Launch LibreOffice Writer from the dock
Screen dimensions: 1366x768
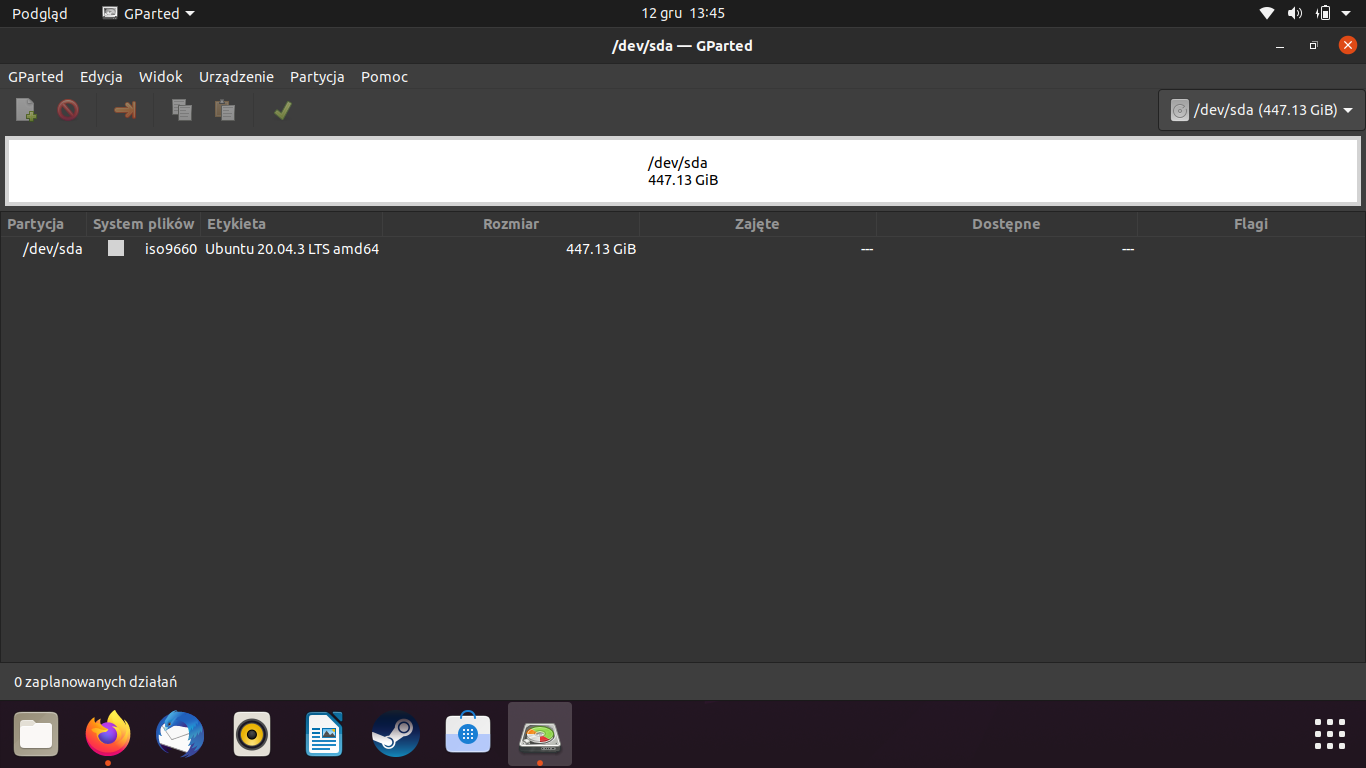tap(324, 734)
